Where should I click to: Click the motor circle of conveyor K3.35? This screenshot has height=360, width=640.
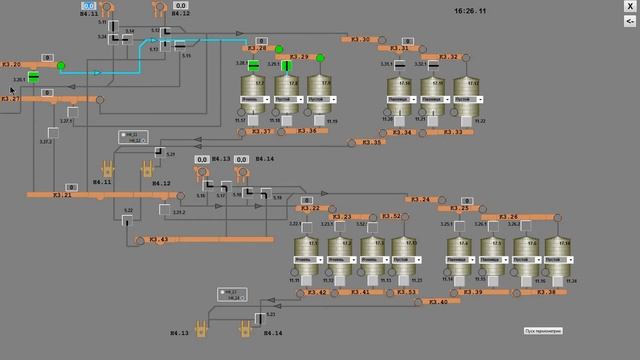pos(351,143)
